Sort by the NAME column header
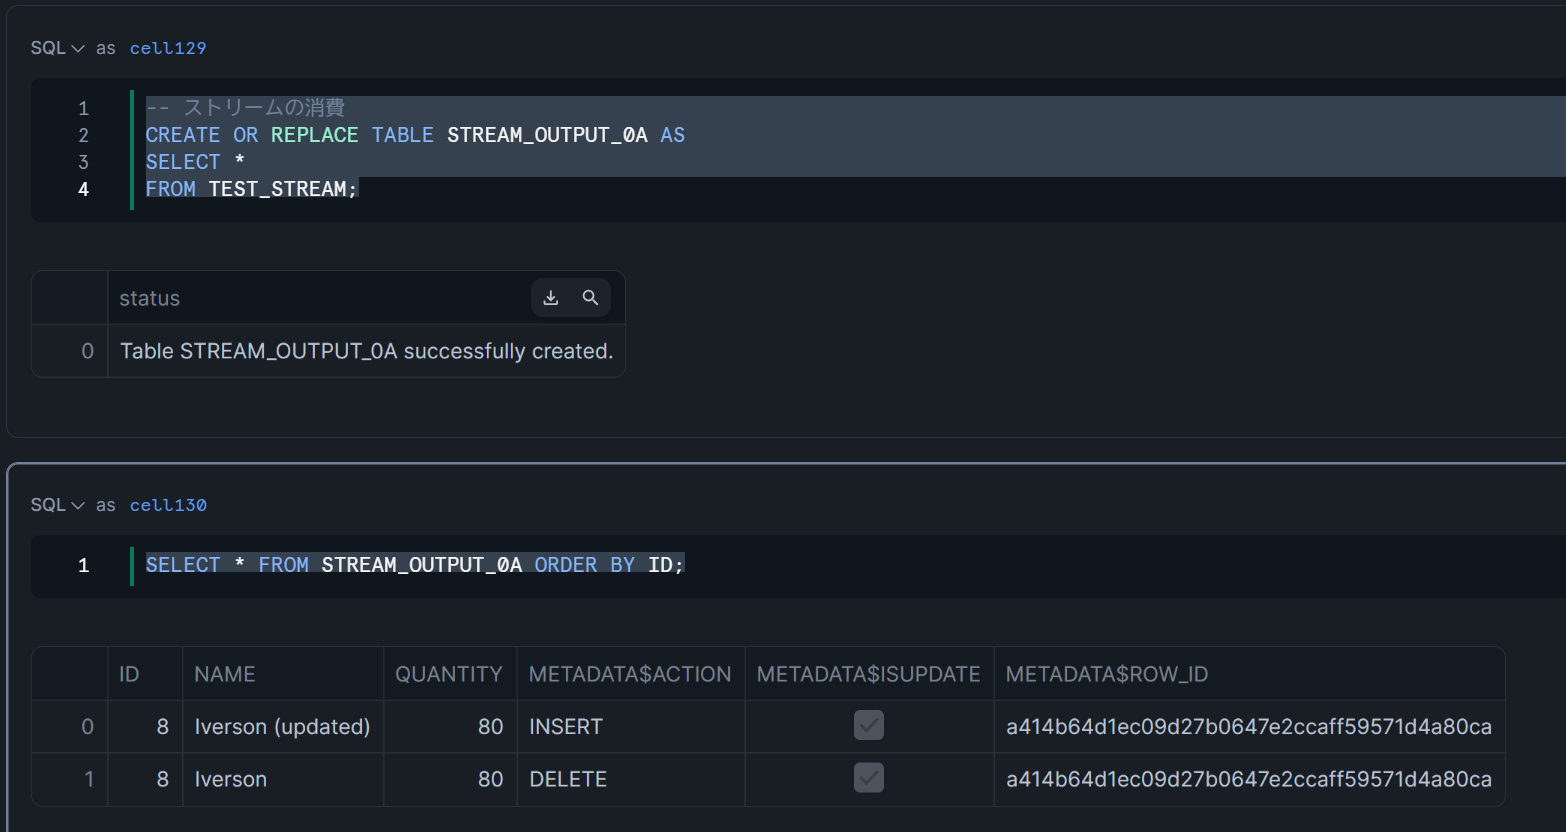This screenshot has width=1566, height=832. pyautogui.click(x=283, y=674)
